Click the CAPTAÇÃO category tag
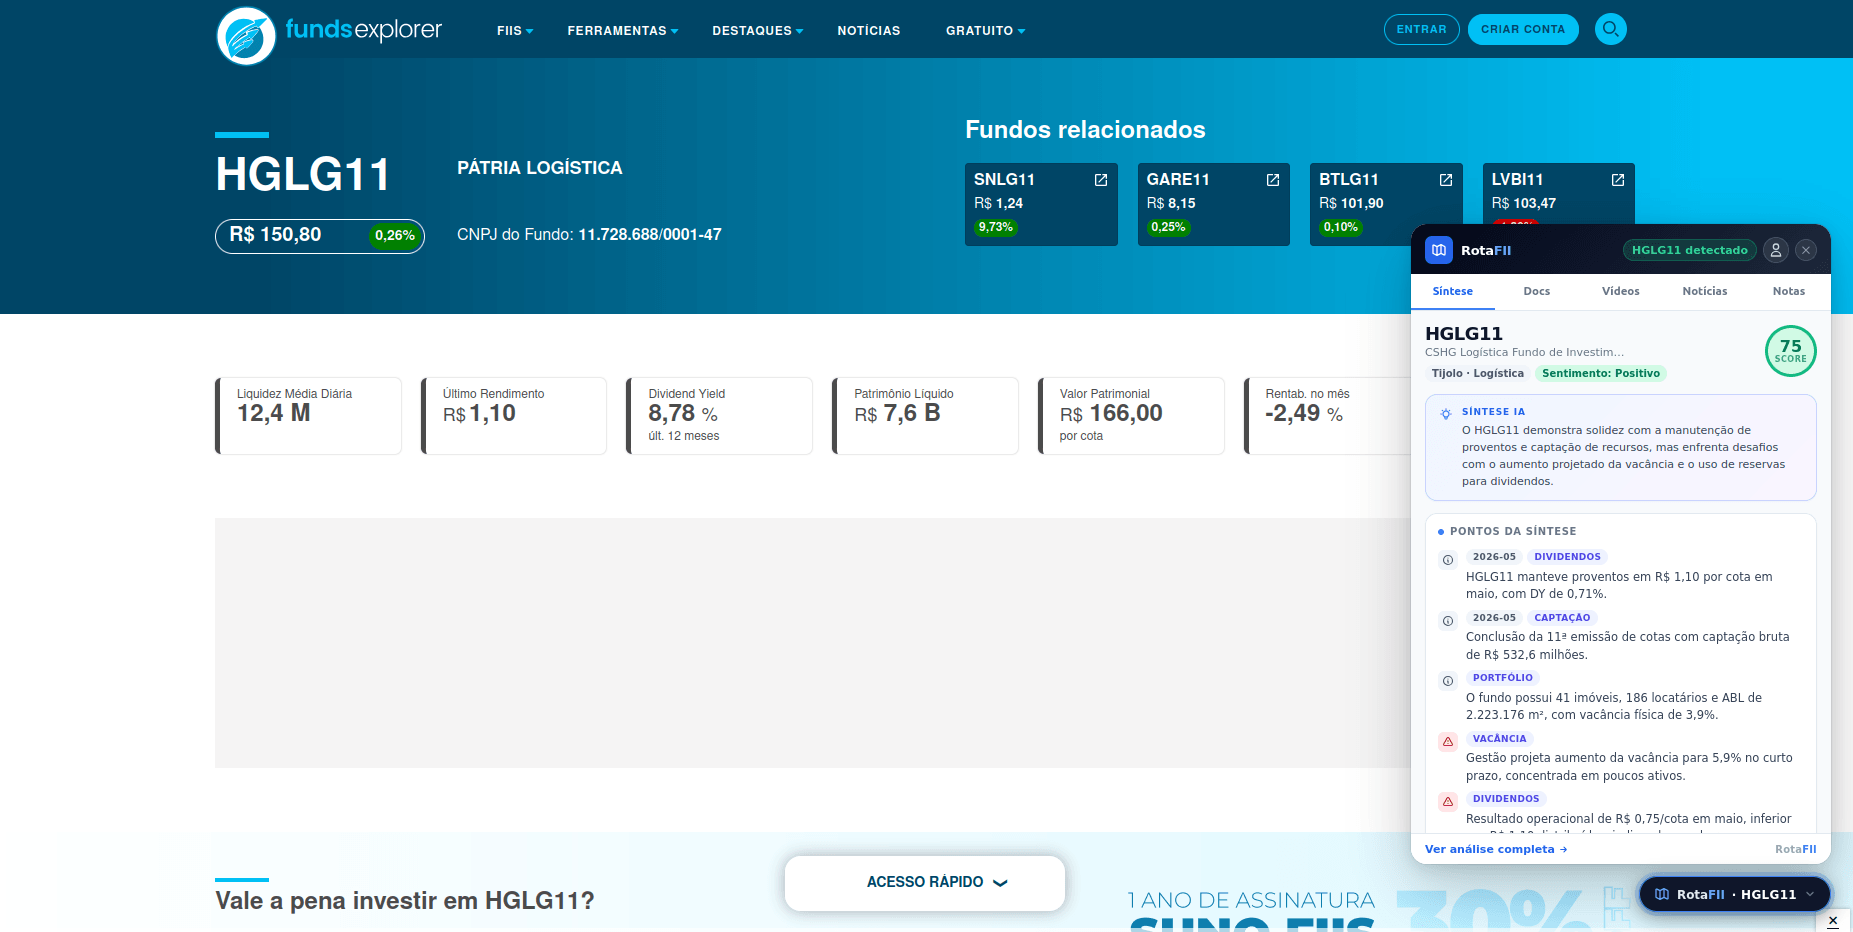Screen dimensions: 1853x932 coord(1561,618)
